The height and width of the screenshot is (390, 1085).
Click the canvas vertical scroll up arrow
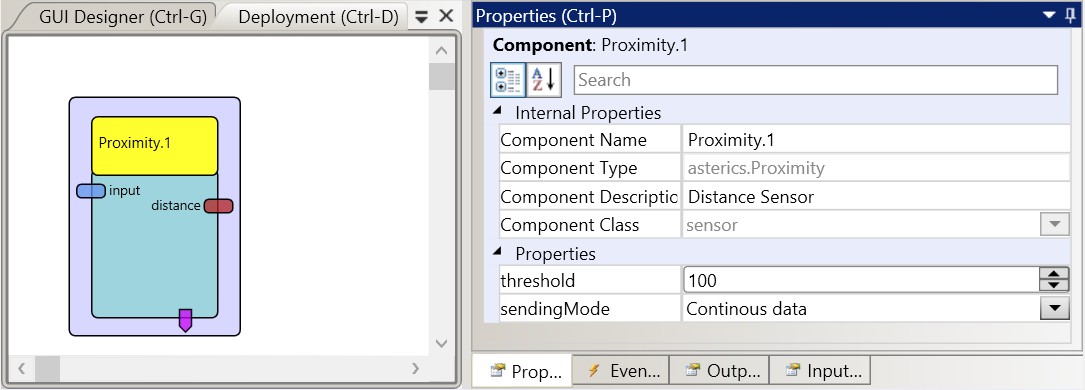pos(441,50)
